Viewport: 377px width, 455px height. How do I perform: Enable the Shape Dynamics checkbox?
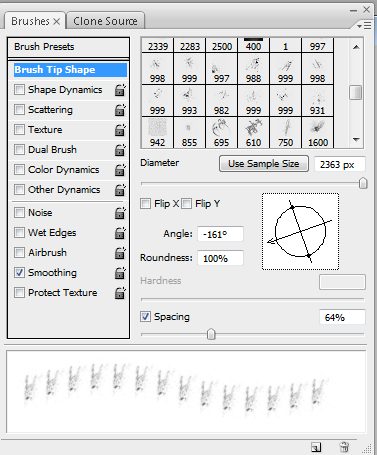point(19,90)
